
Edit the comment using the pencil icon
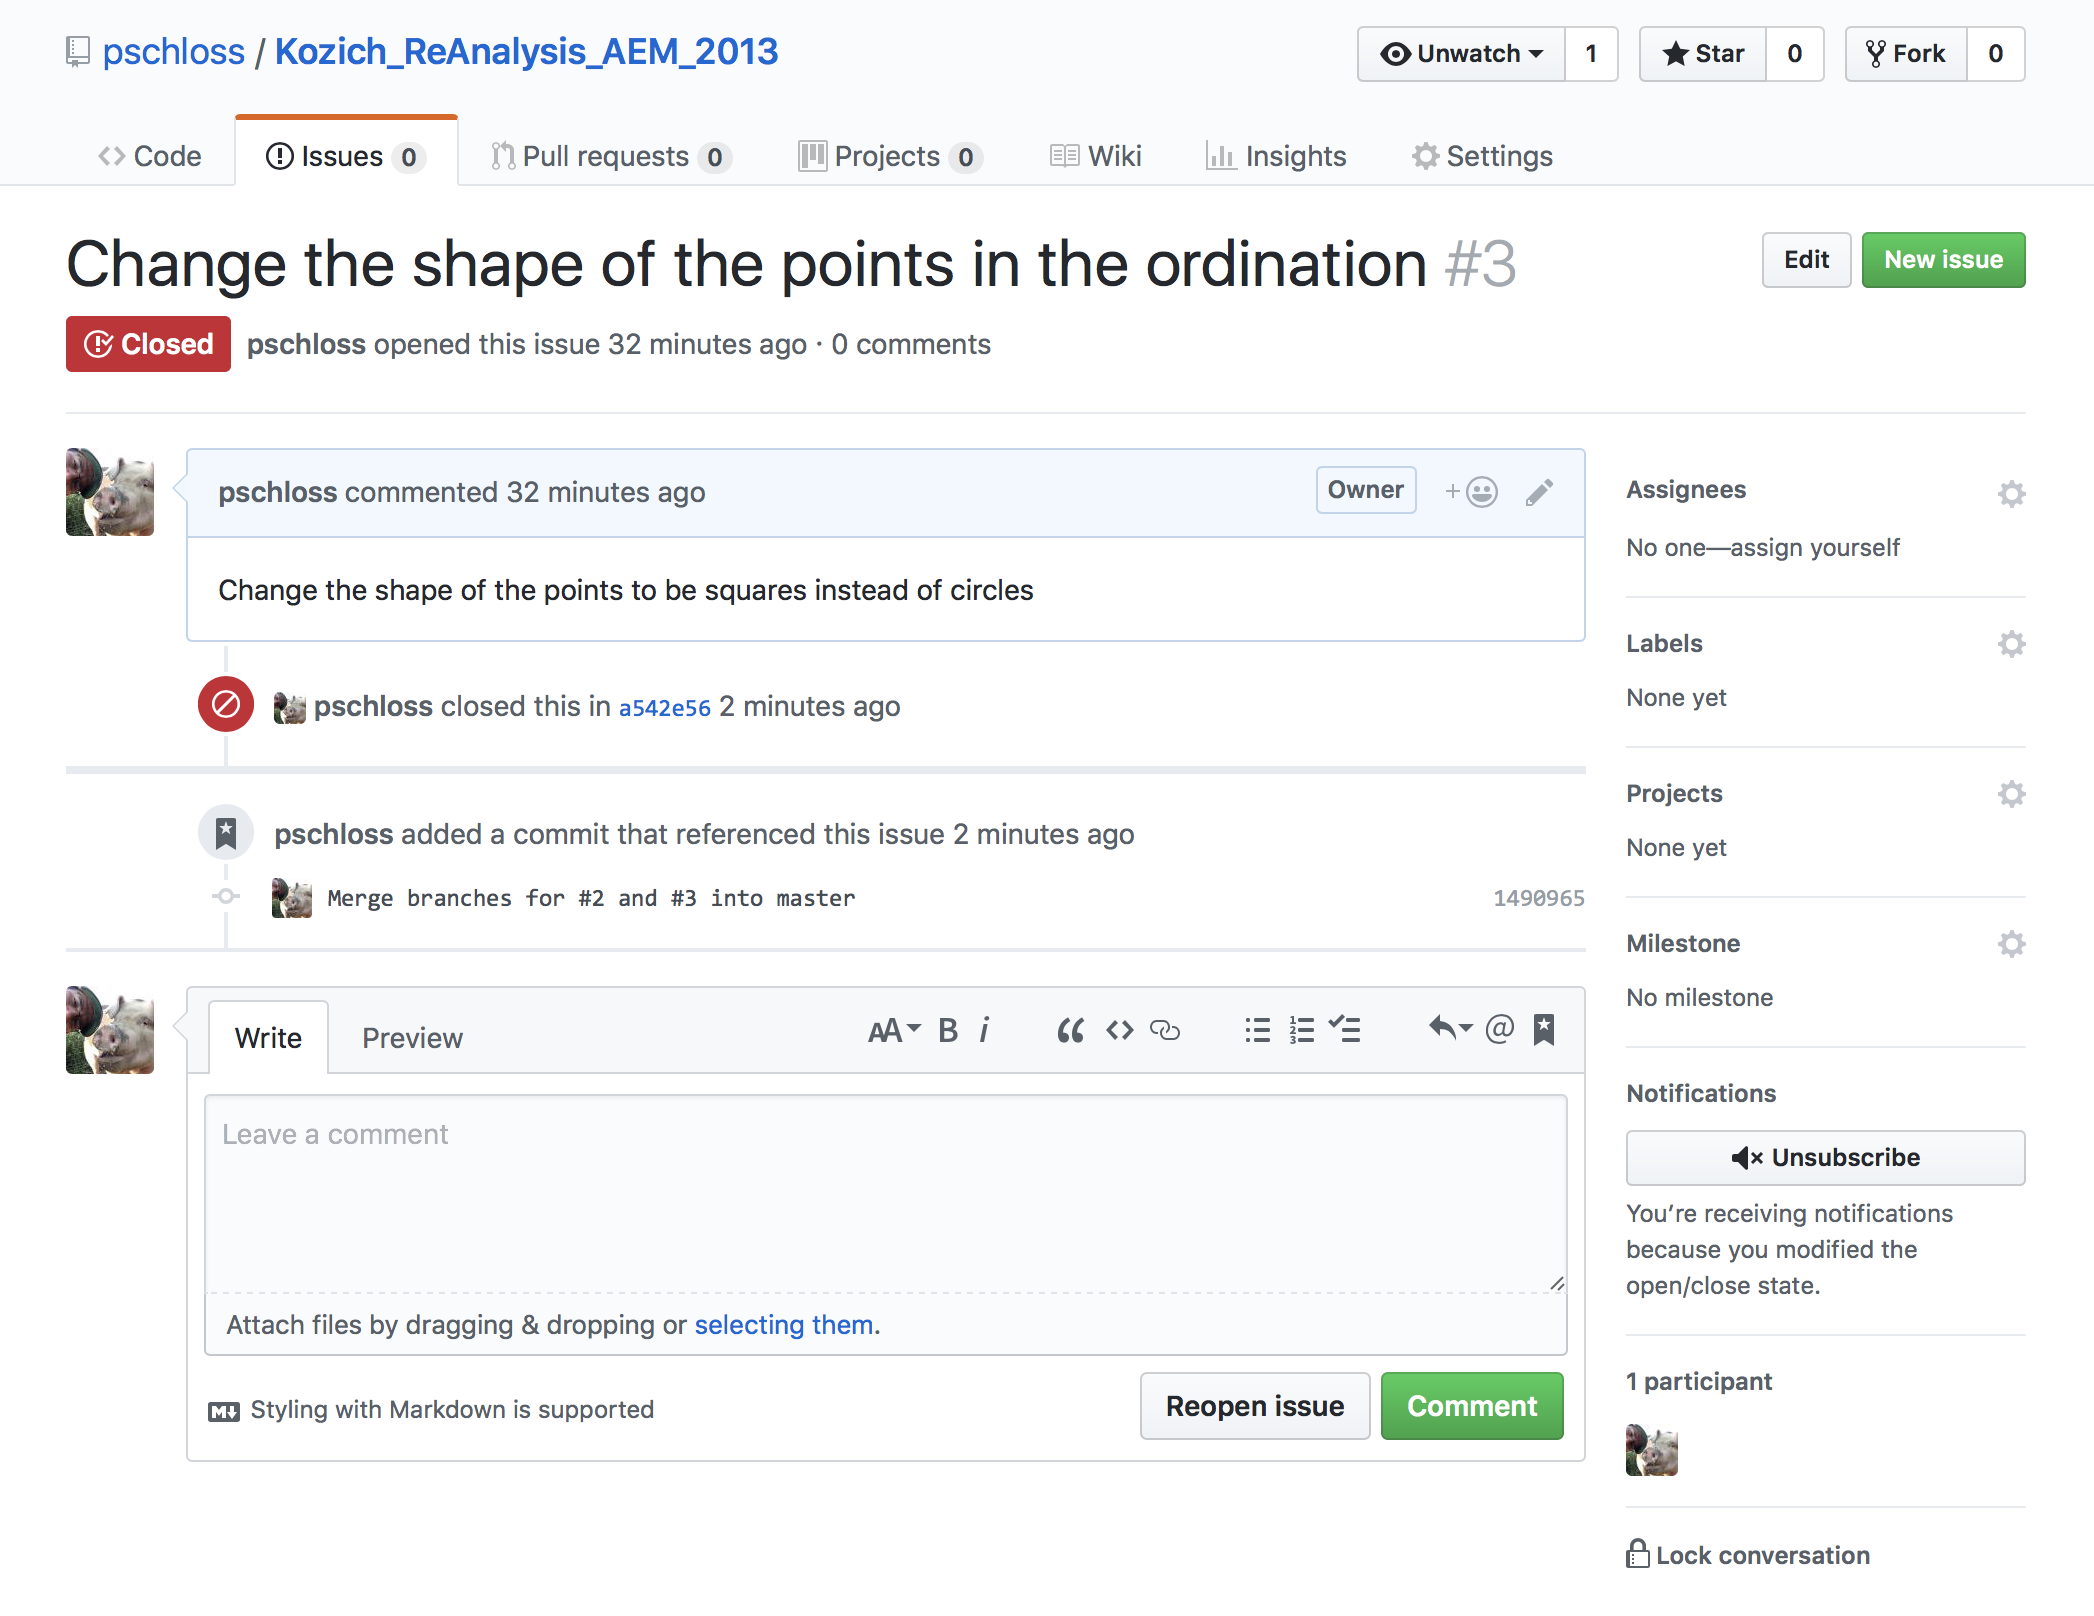(x=1539, y=492)
